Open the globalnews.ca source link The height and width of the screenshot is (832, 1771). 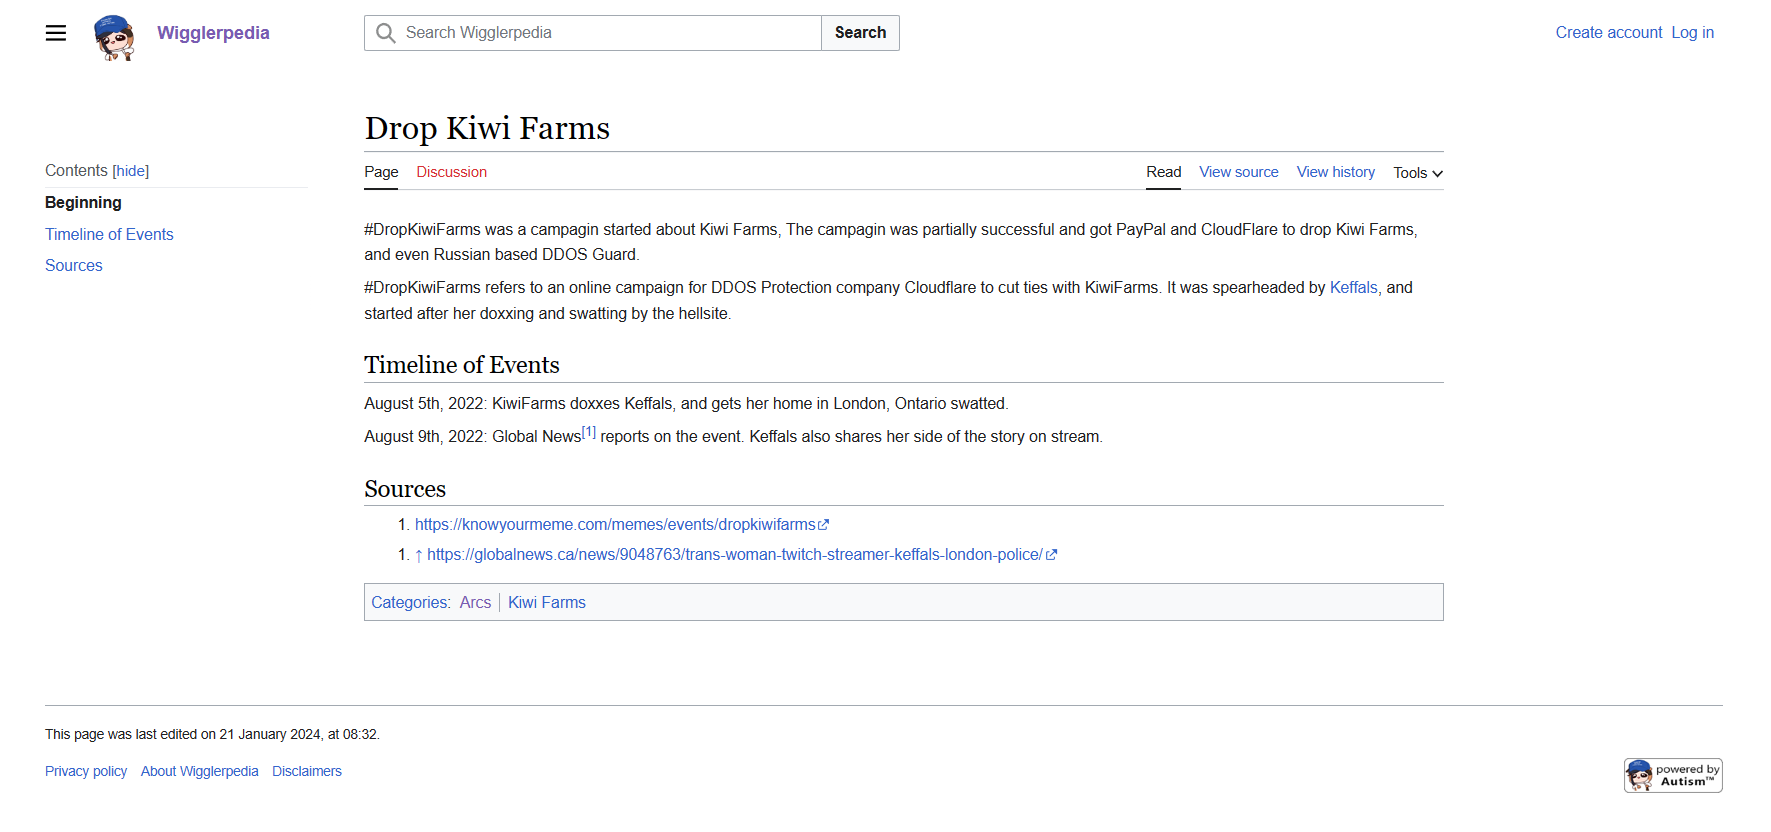point(741,555)
